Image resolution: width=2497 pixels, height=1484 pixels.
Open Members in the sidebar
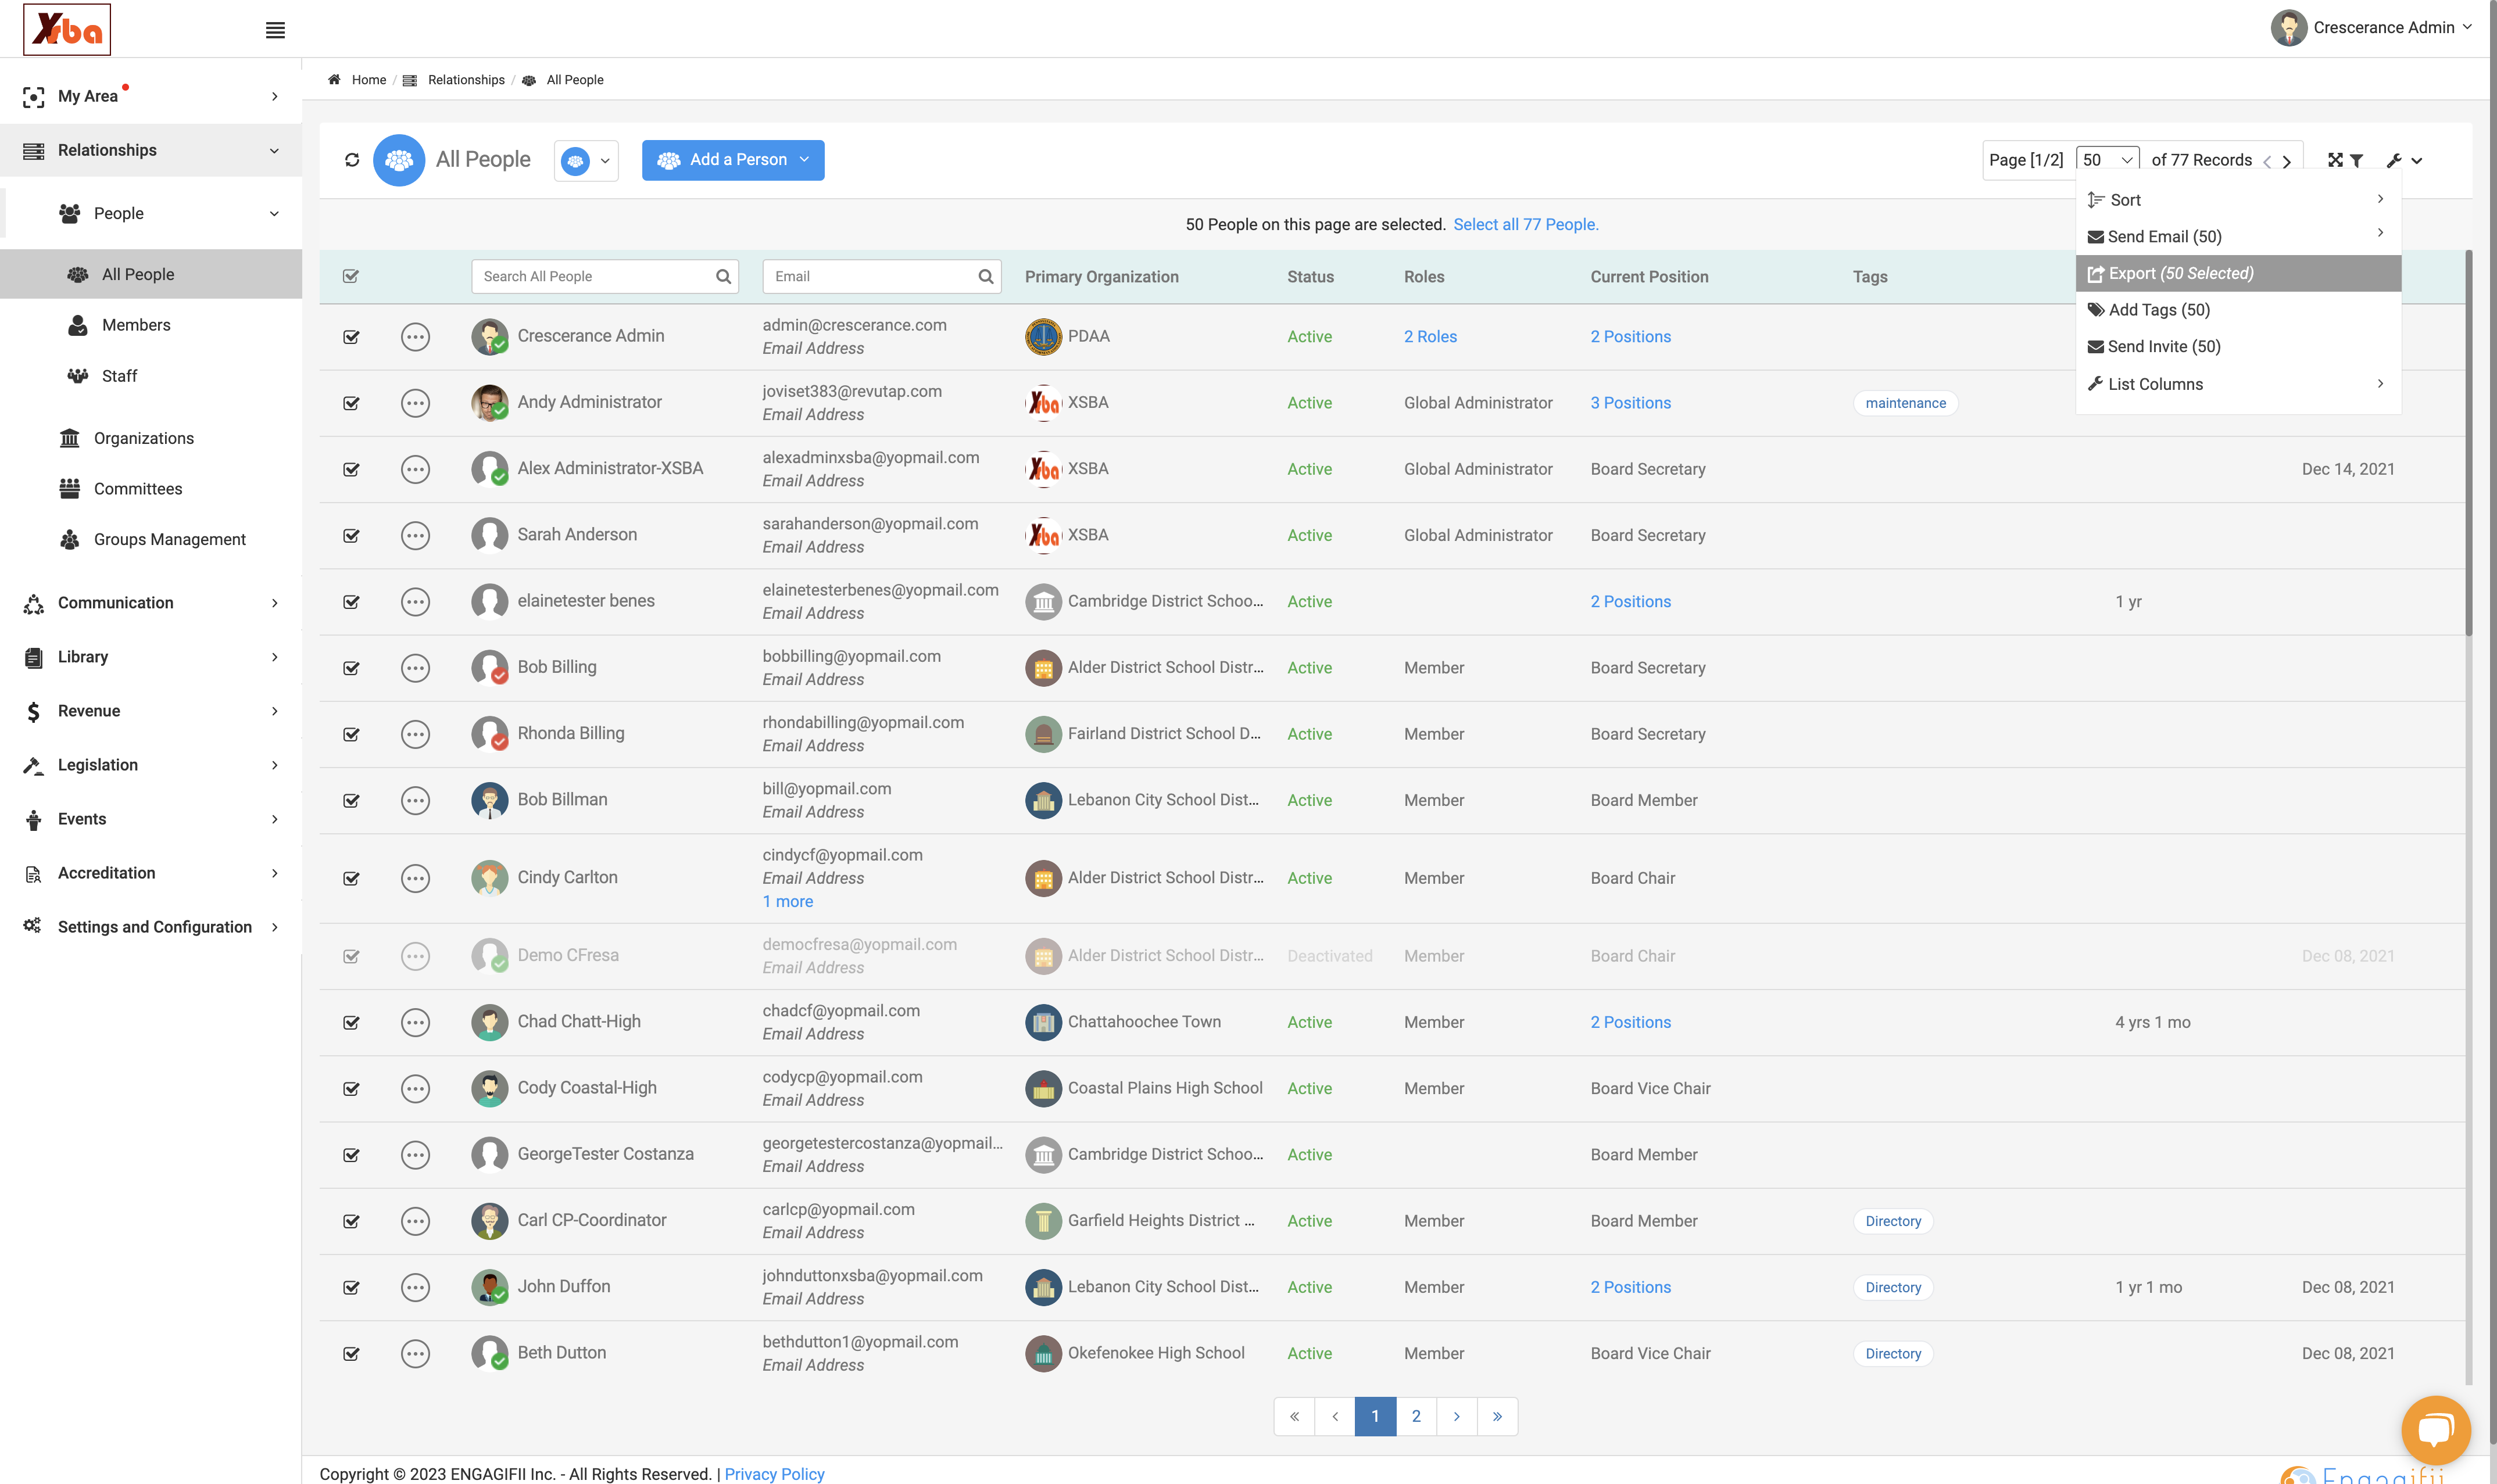tap(135, 325)
